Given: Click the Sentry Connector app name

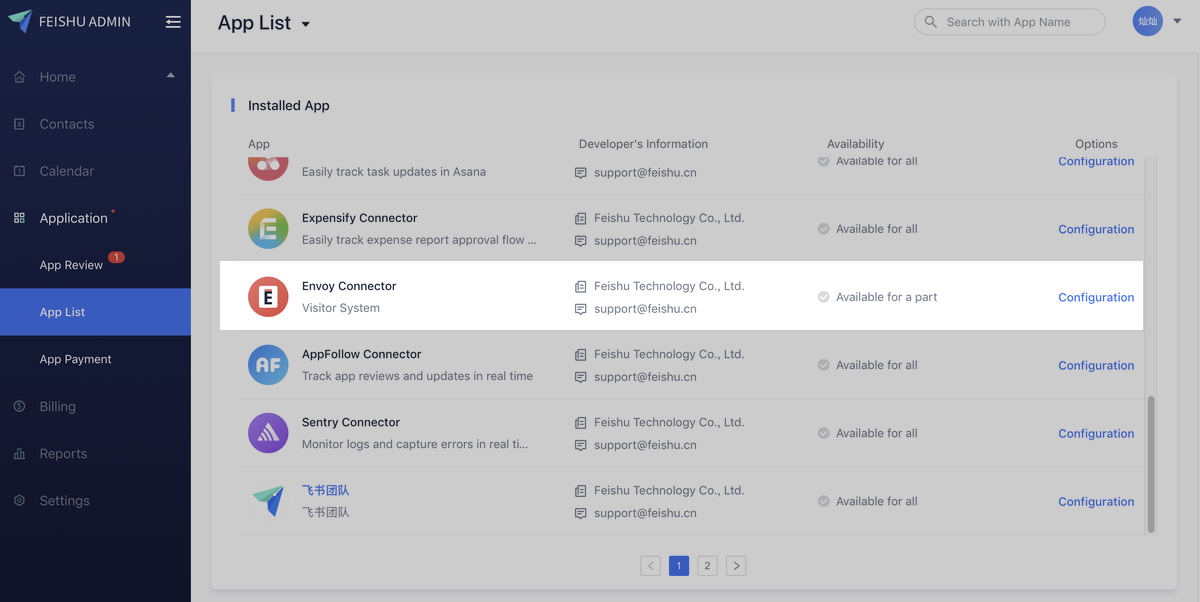Looking at the screenshot, I should [x=351, y=422].
